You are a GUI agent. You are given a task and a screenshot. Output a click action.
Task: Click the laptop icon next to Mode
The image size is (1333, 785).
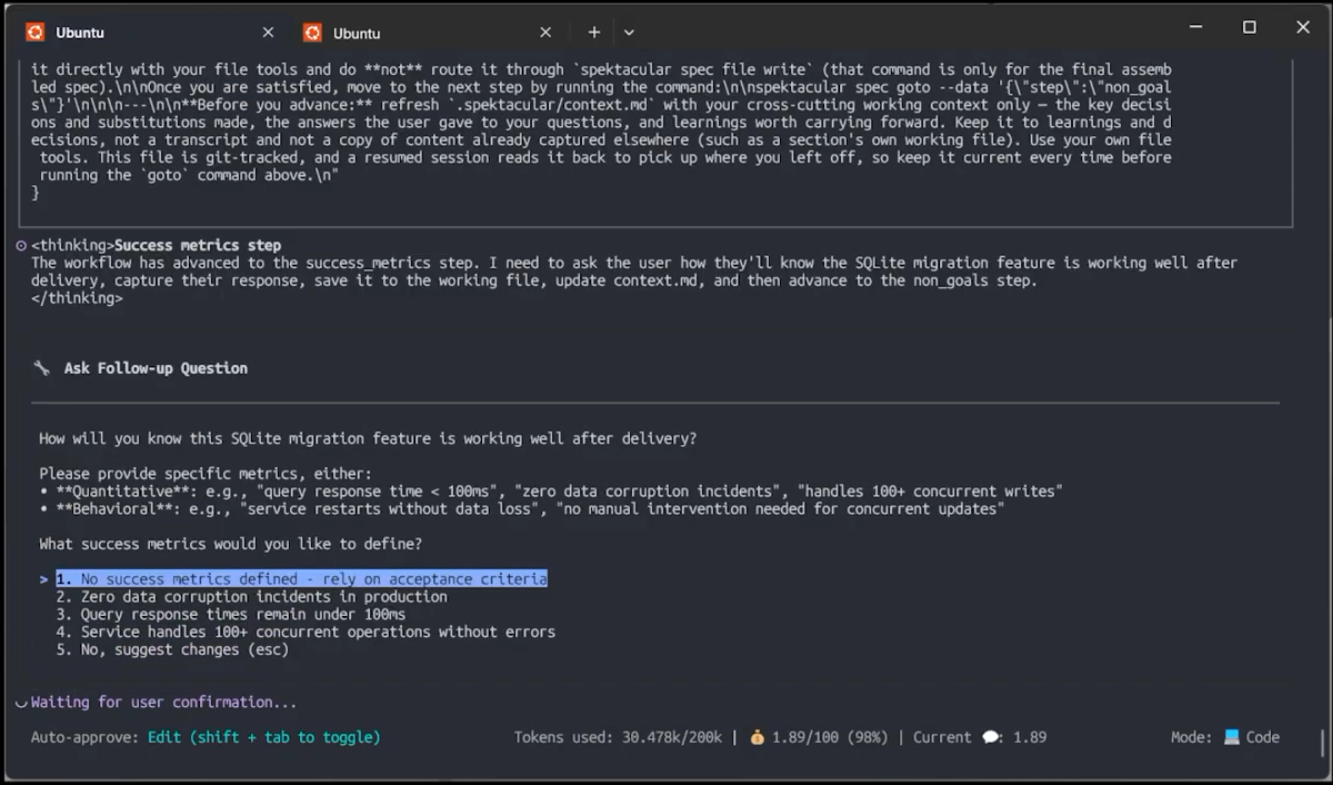pyautogui.click(x=1232, y=737)
